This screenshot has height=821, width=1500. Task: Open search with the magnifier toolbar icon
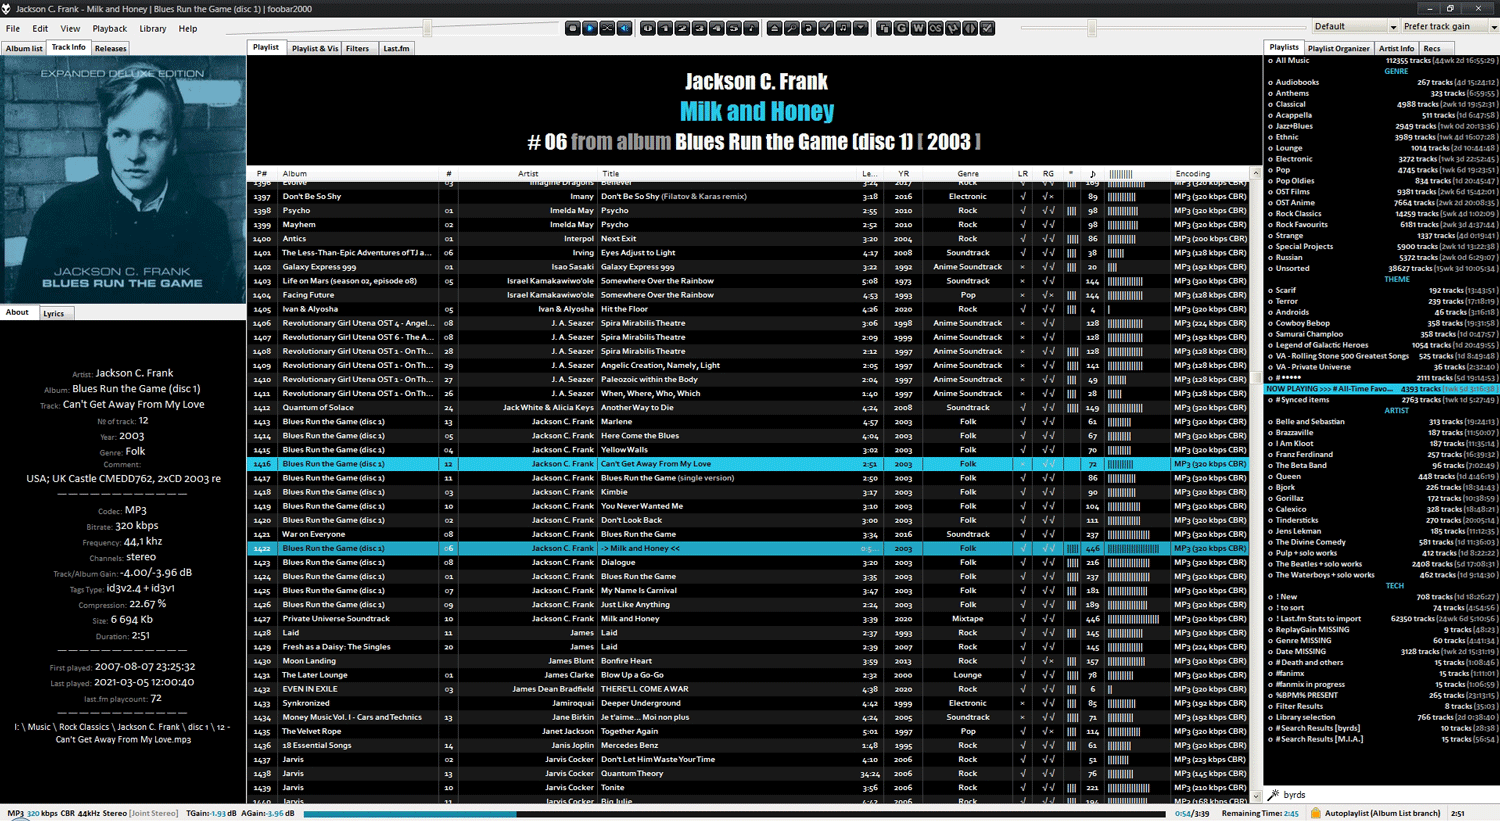pyautogui.click(x=791, y=28)
